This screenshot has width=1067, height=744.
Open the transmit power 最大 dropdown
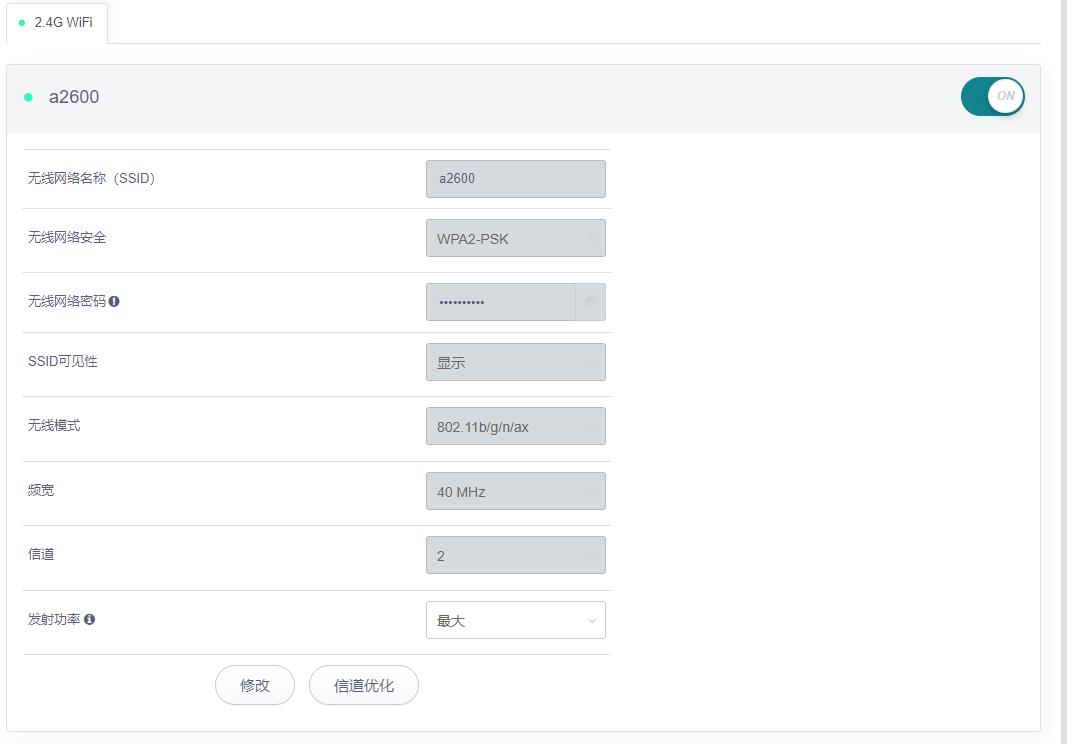[515, 620]
